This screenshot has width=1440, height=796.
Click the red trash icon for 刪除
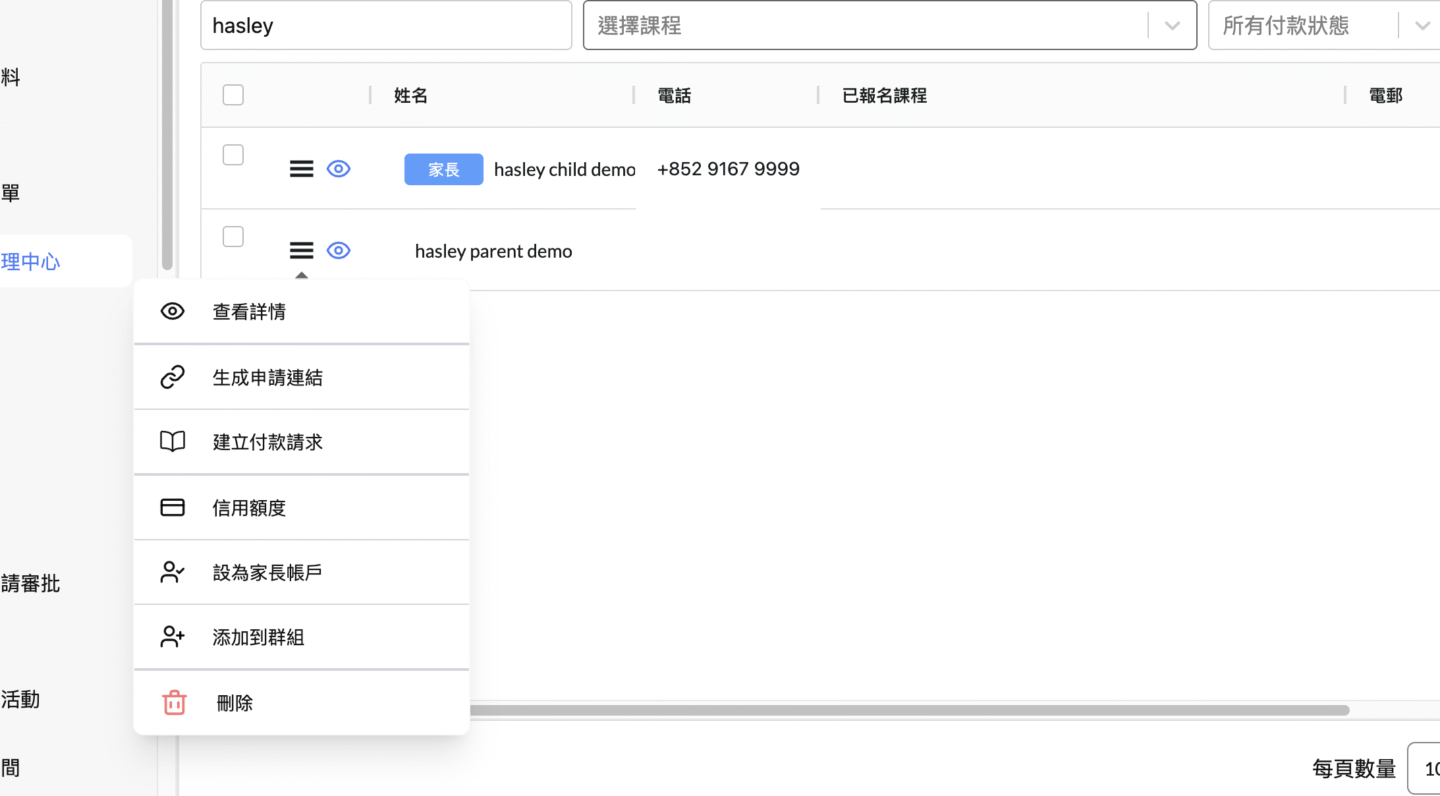[x=174, y=703]
